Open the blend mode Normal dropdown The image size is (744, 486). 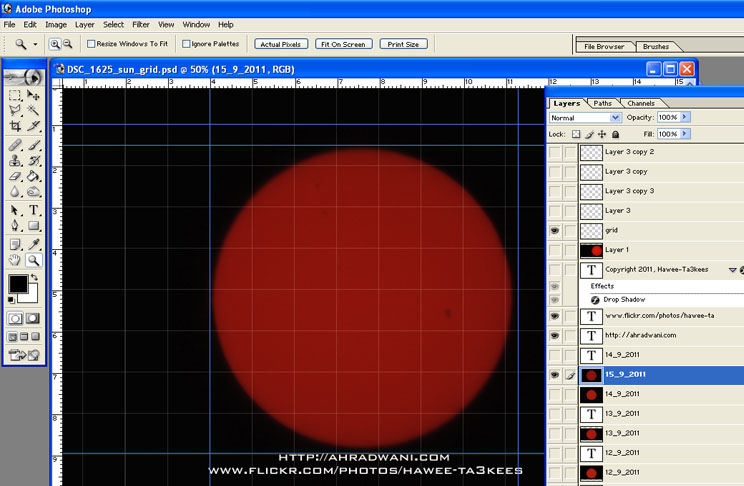[615, 118]
